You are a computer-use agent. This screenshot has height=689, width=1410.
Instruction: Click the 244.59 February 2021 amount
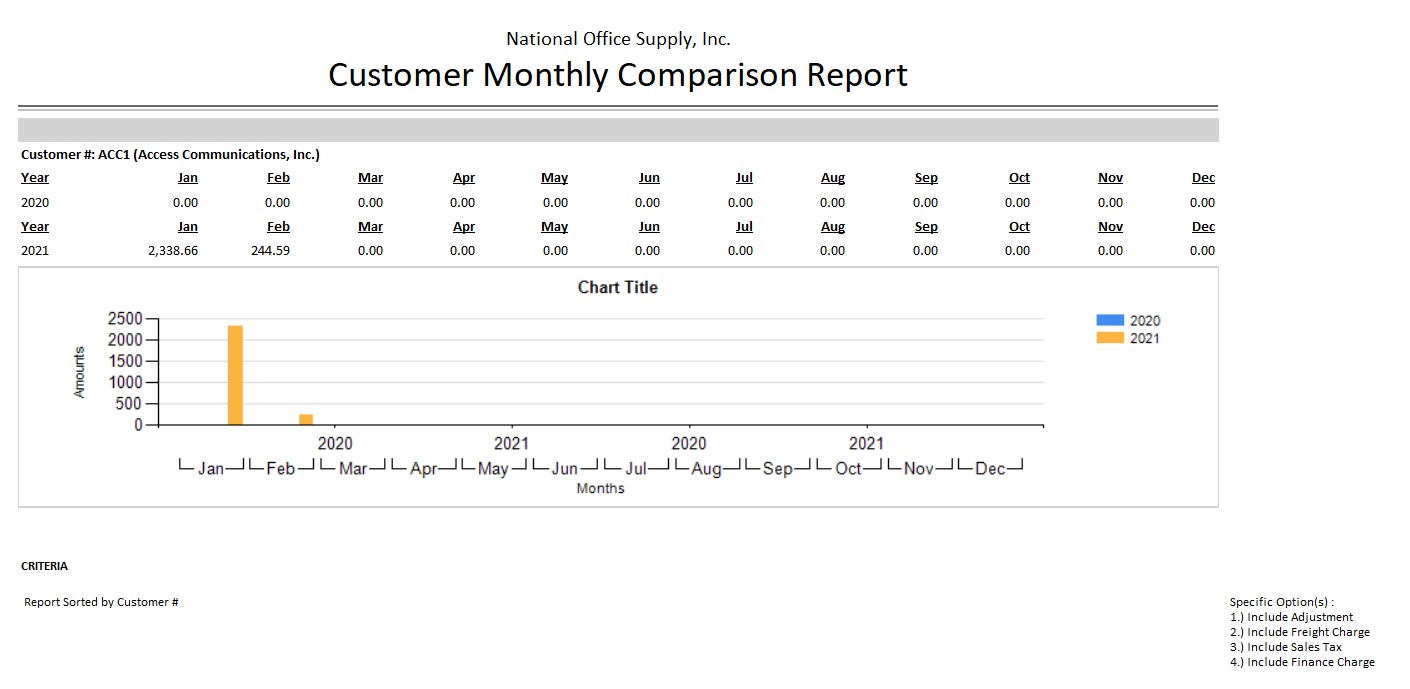270,251
